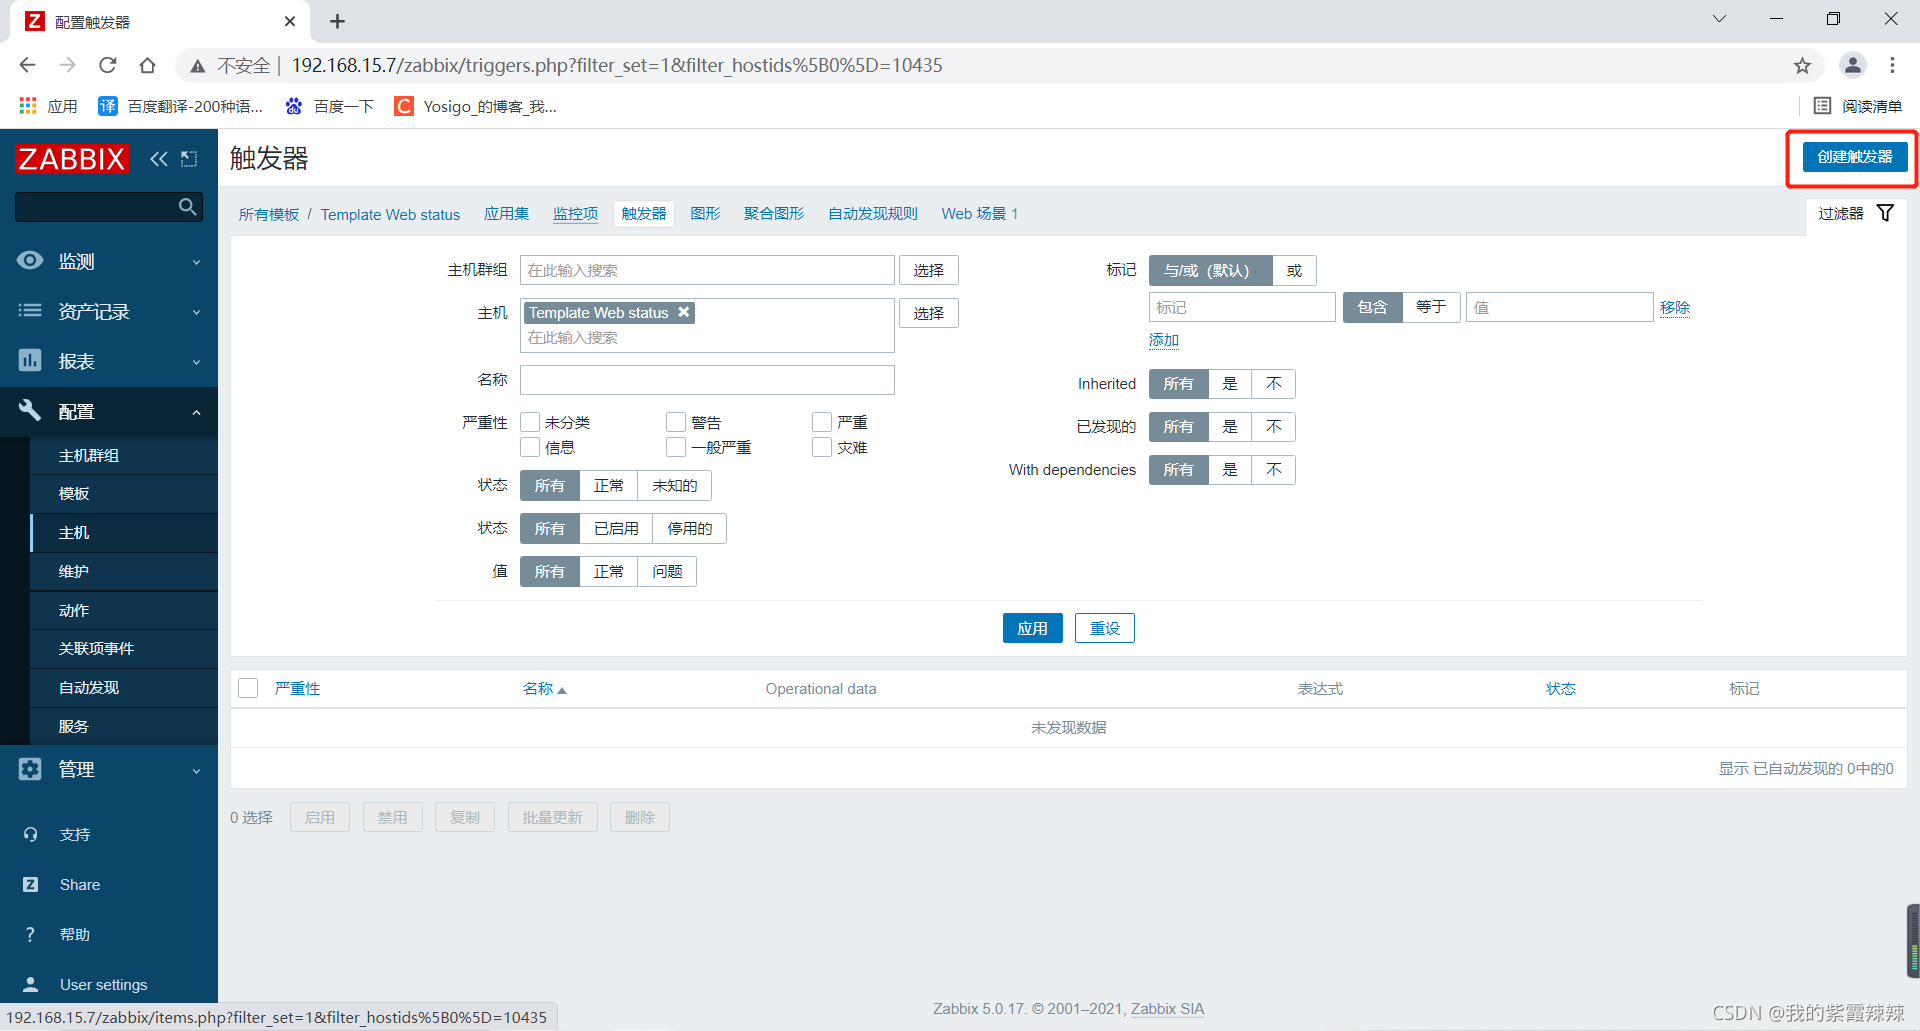Screen dimensions: 1920x1031
Task: Click the eye icon for 监测
Action: click(x=30, y=260)
